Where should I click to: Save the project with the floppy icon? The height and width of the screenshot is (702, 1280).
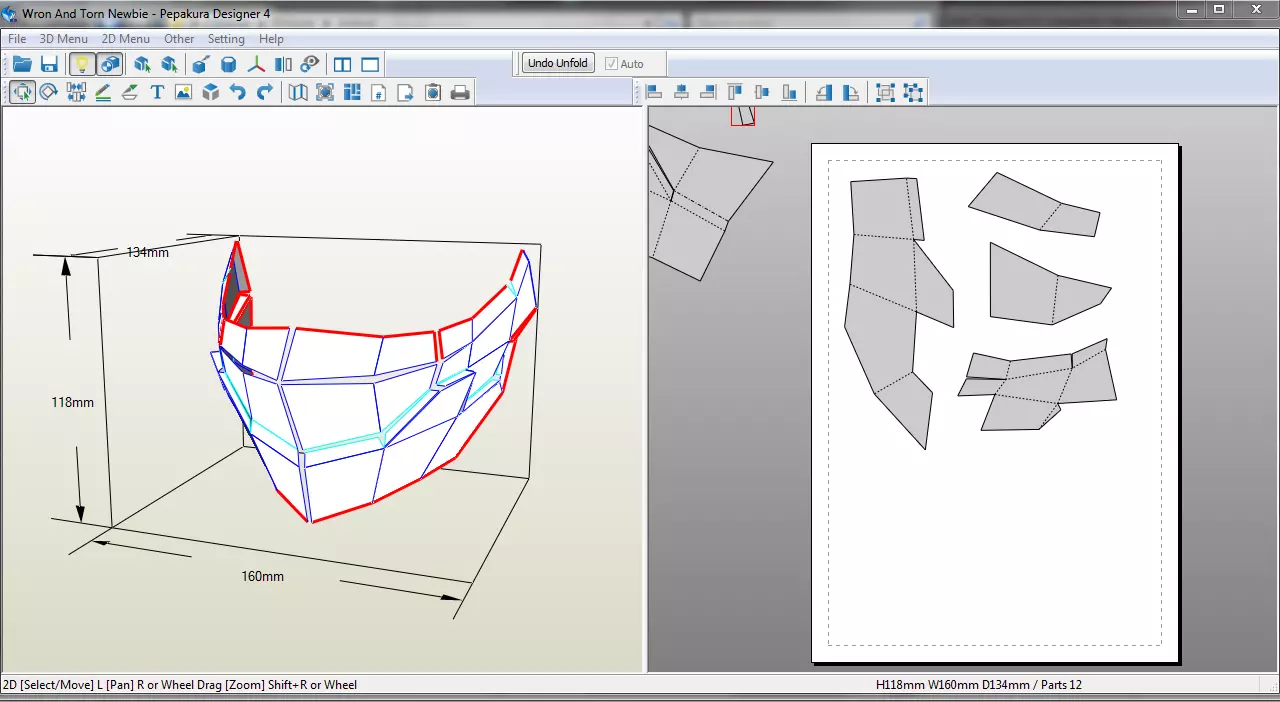pos(49,65)
